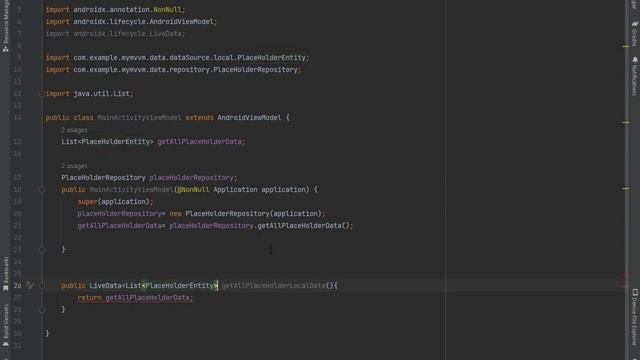This screenshot has height=360, width=640.
Task: Click getAllPlaceHolderData in the return statement
Action: pos(147,298)
